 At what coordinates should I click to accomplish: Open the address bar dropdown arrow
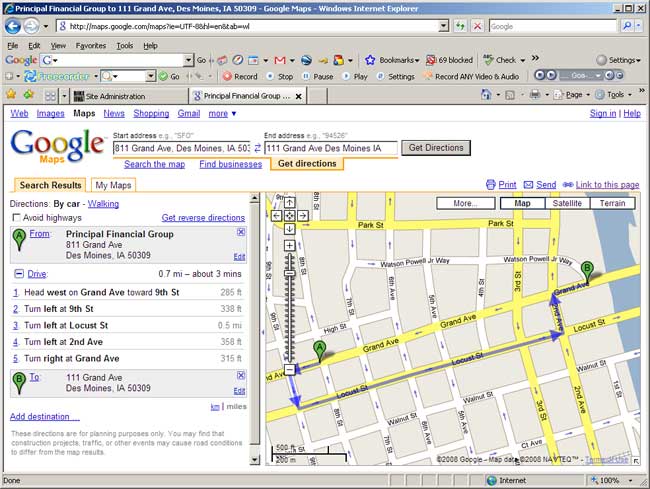pos(444,26)
